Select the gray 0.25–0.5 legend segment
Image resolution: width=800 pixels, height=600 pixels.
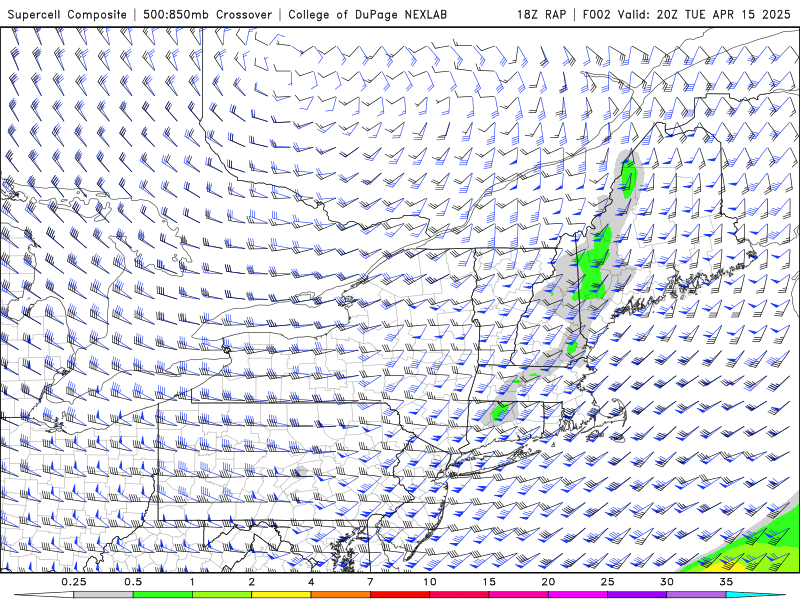point(103,595)
